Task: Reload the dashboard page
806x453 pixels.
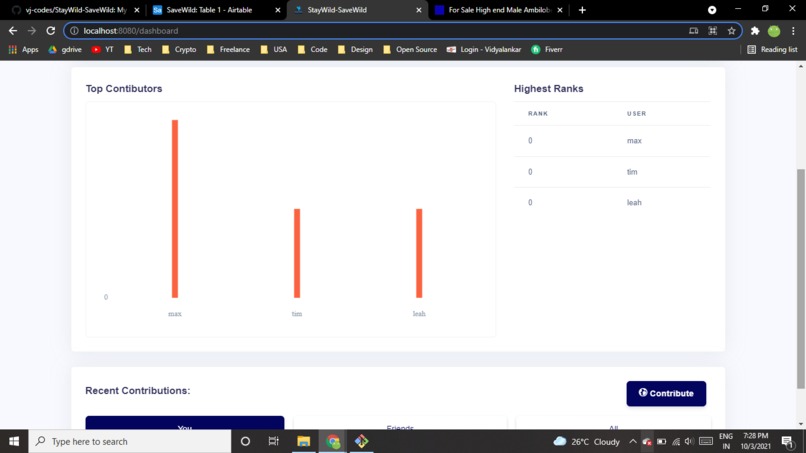Action: [x=50, y=31]
